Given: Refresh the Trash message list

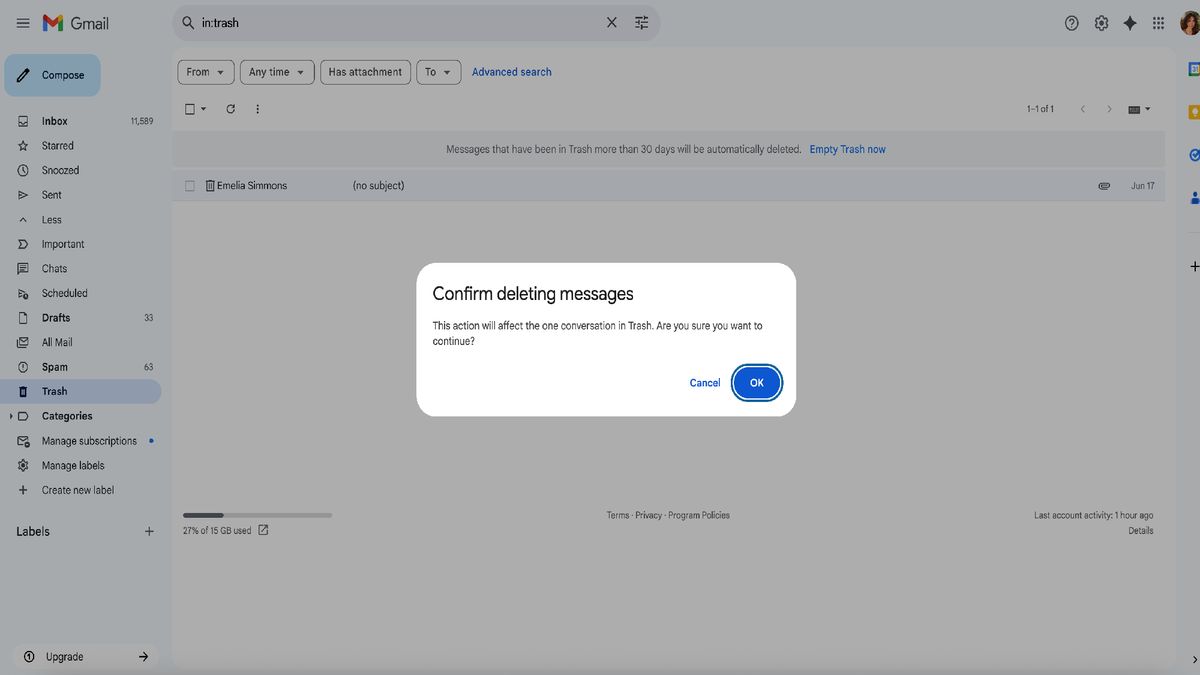Looking at the screenshot, I should (x=230, y=108).
